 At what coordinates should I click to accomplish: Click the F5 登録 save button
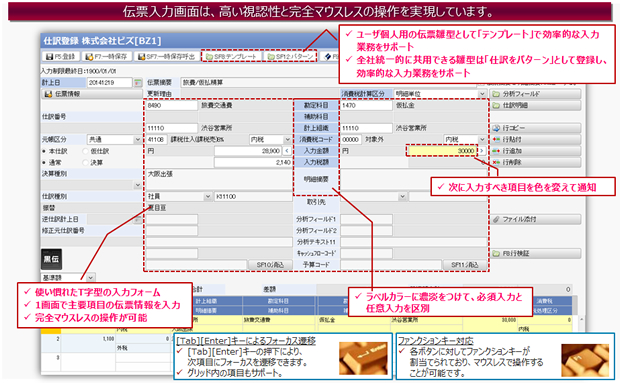click(60, 57)
